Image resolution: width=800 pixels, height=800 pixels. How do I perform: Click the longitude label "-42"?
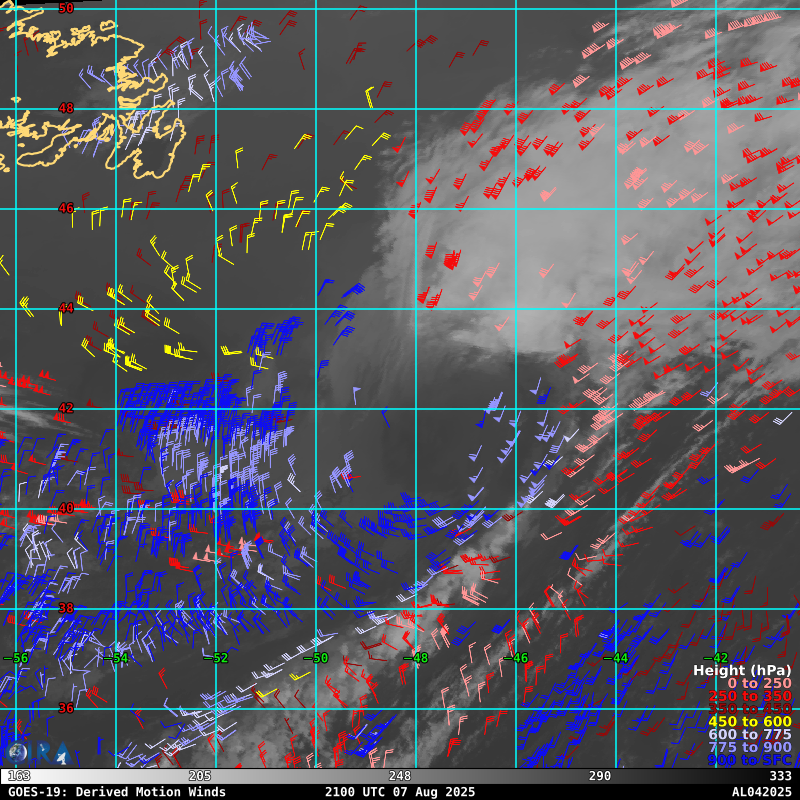click(x=716, y=658)
